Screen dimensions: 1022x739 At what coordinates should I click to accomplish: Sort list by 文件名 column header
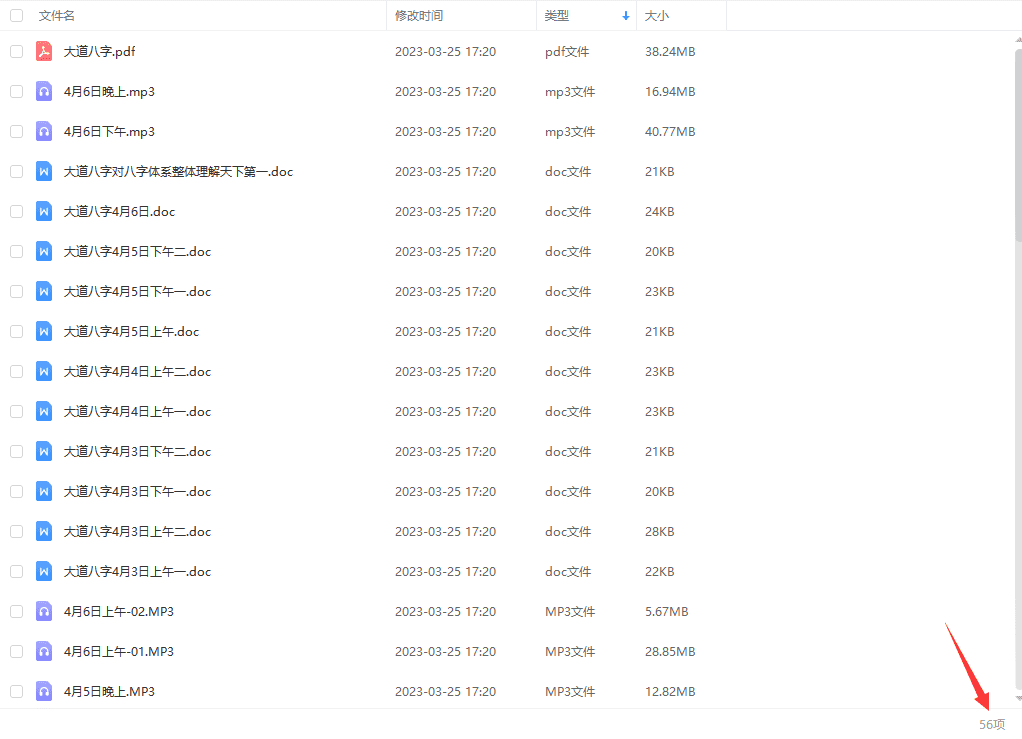57,16
